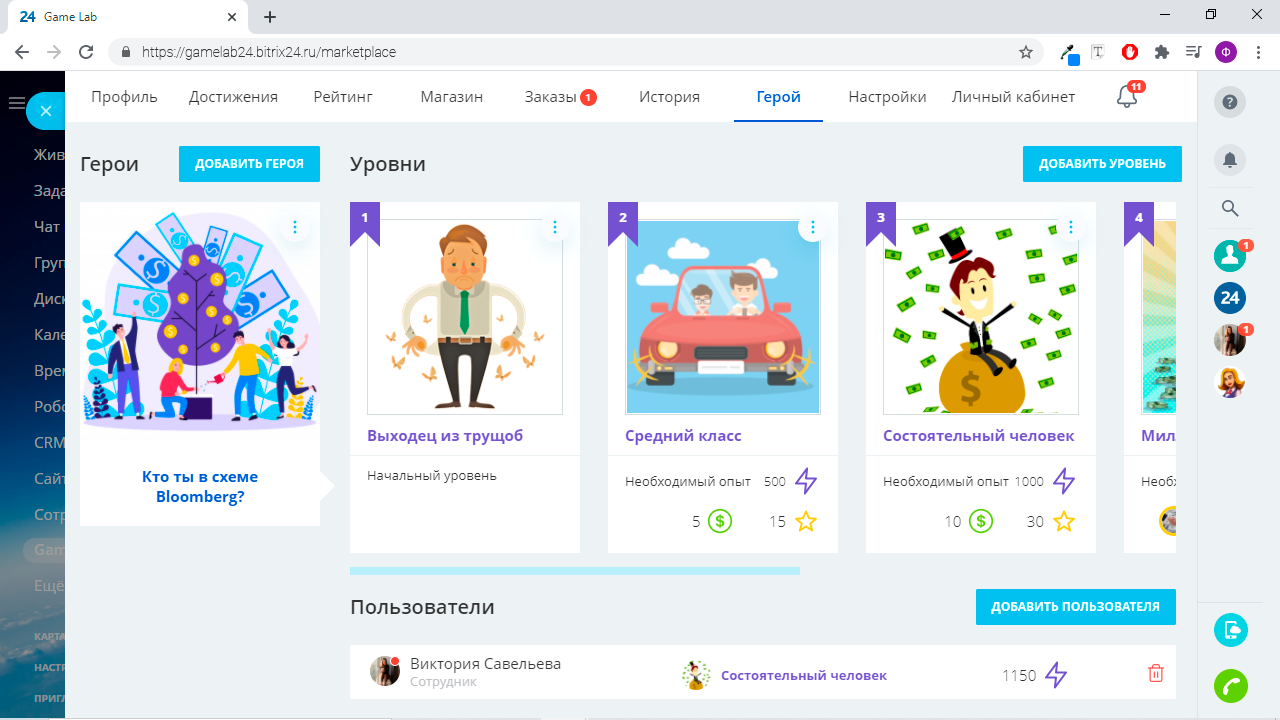This screenshot has width=1280, height=720.
Task: Open options menu for Выходец из трущоб
Action: click(x=555, y=228)
